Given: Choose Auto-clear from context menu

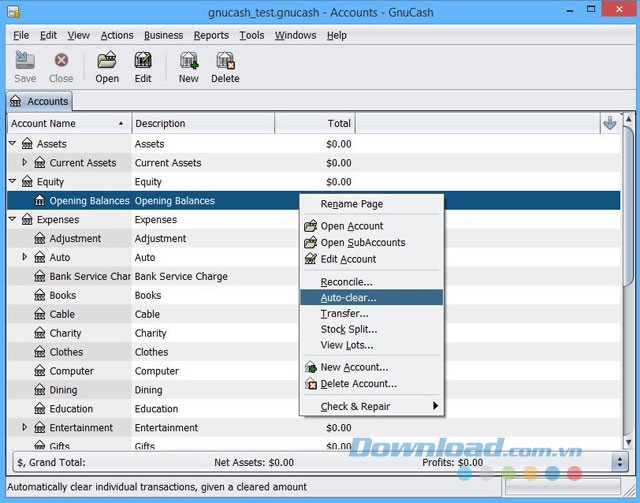Looking at the screenshot, I should click(x=348, y=298).
